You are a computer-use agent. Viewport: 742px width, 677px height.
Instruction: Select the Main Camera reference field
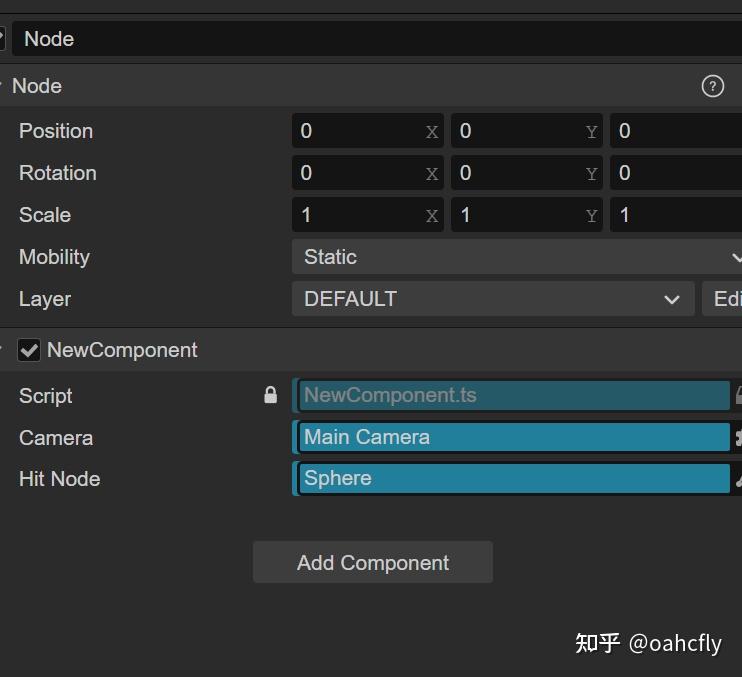tap(514, 437)
